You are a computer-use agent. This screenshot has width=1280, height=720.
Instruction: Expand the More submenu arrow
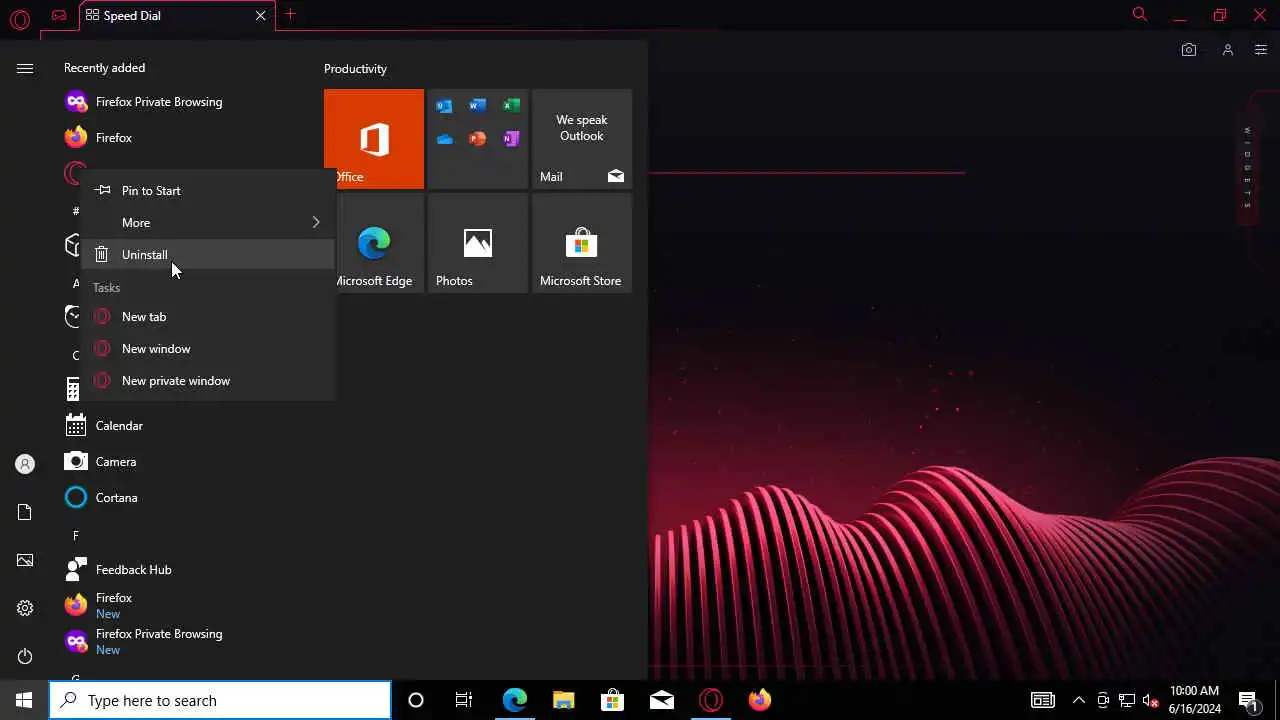click(x=316, y=223)
